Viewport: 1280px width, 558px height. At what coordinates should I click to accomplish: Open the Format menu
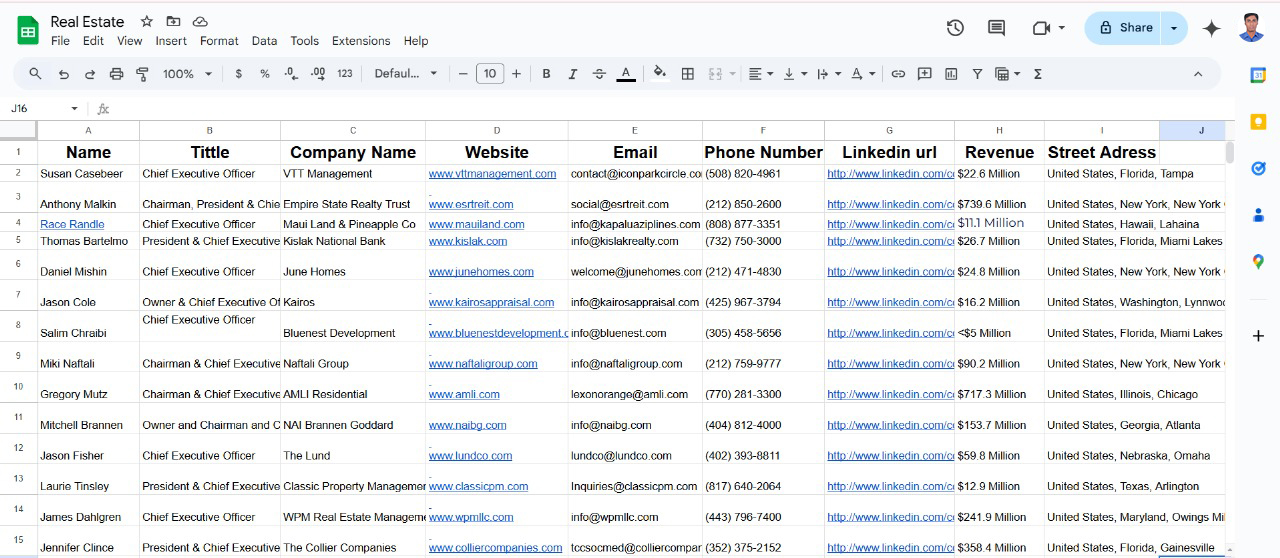pos(219,41)
